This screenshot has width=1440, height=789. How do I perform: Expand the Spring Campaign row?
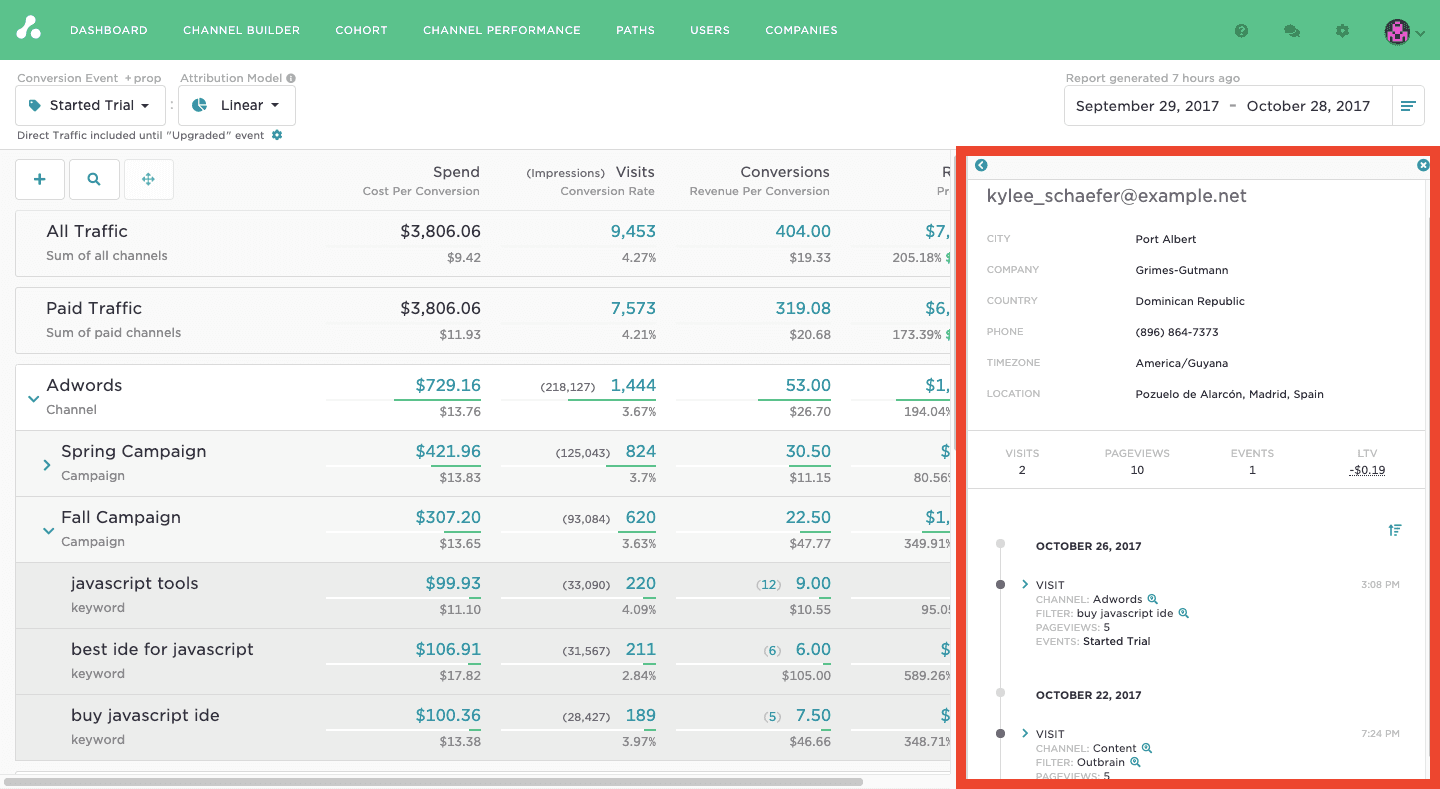pos(47,465)
